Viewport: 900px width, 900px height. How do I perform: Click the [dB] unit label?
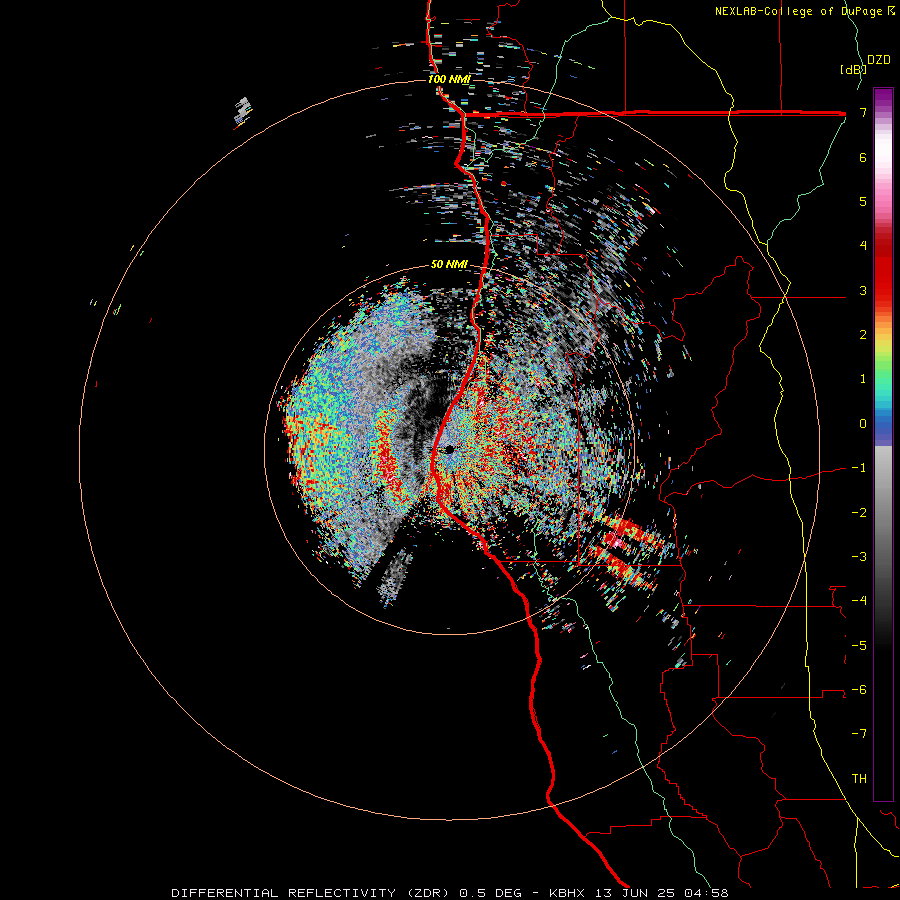click(x=852, y=69)
